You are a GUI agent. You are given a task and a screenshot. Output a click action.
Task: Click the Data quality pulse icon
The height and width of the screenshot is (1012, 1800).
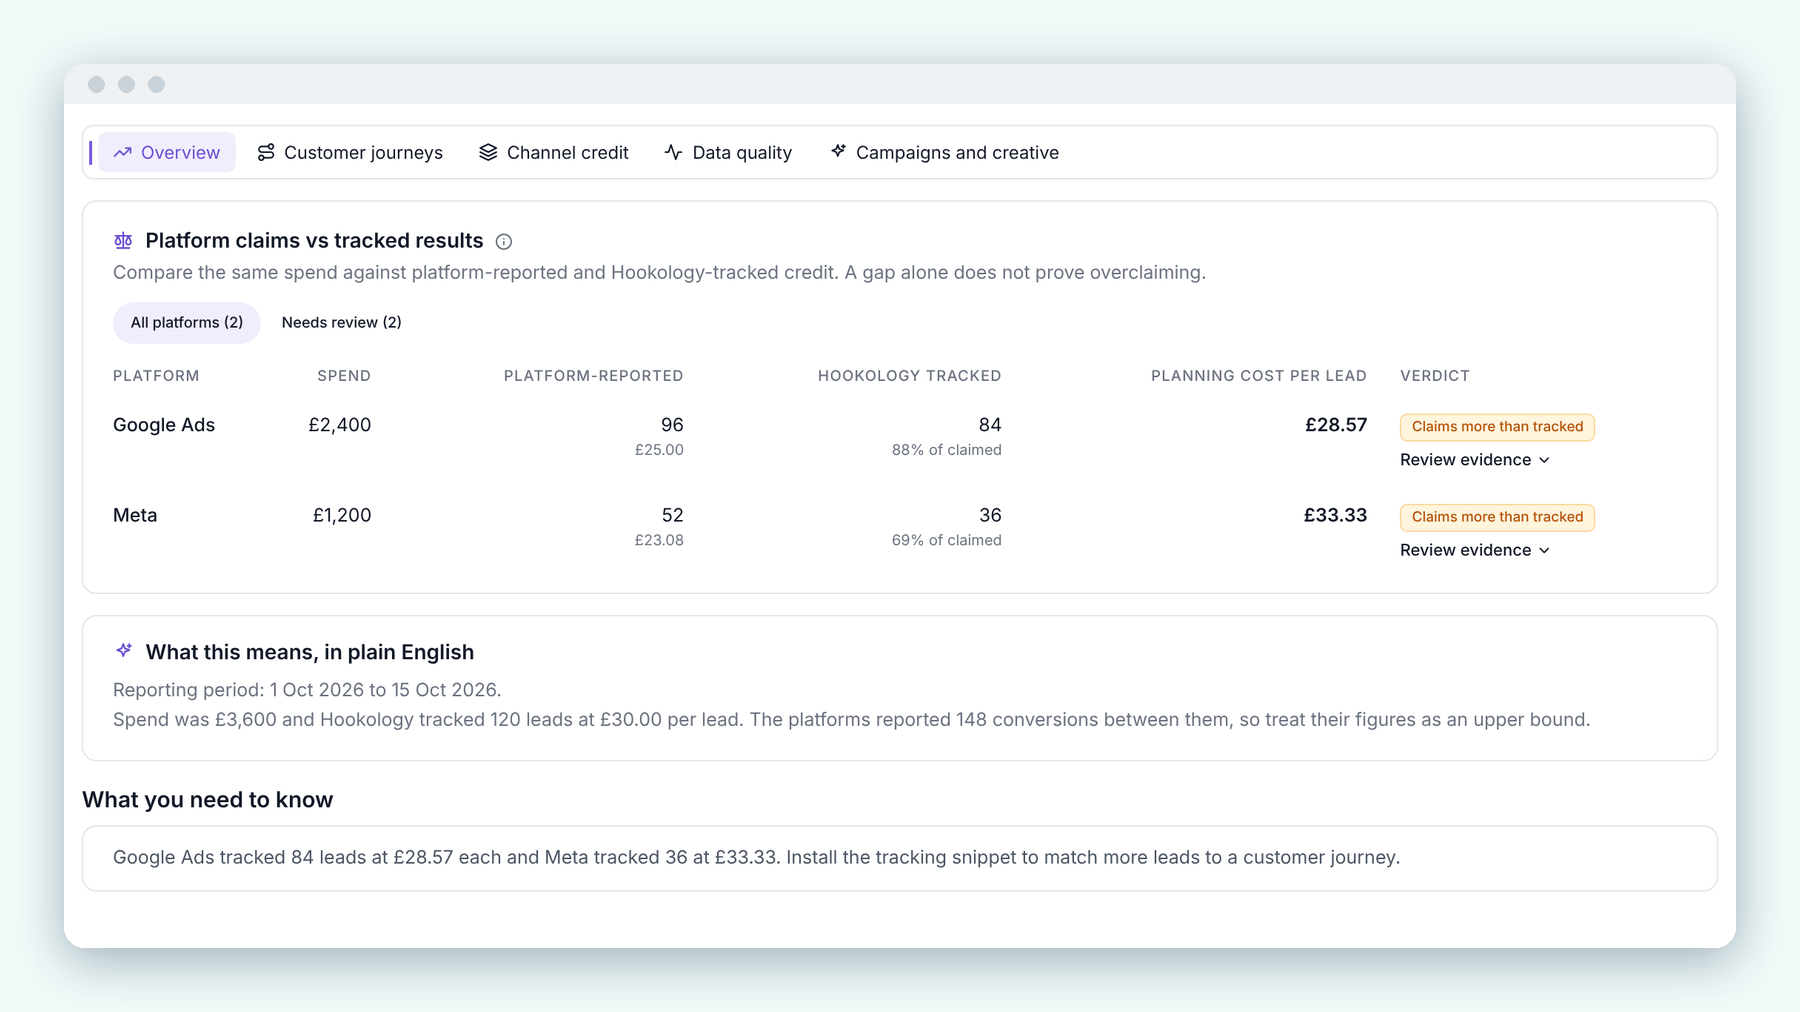tap(674, 152)
